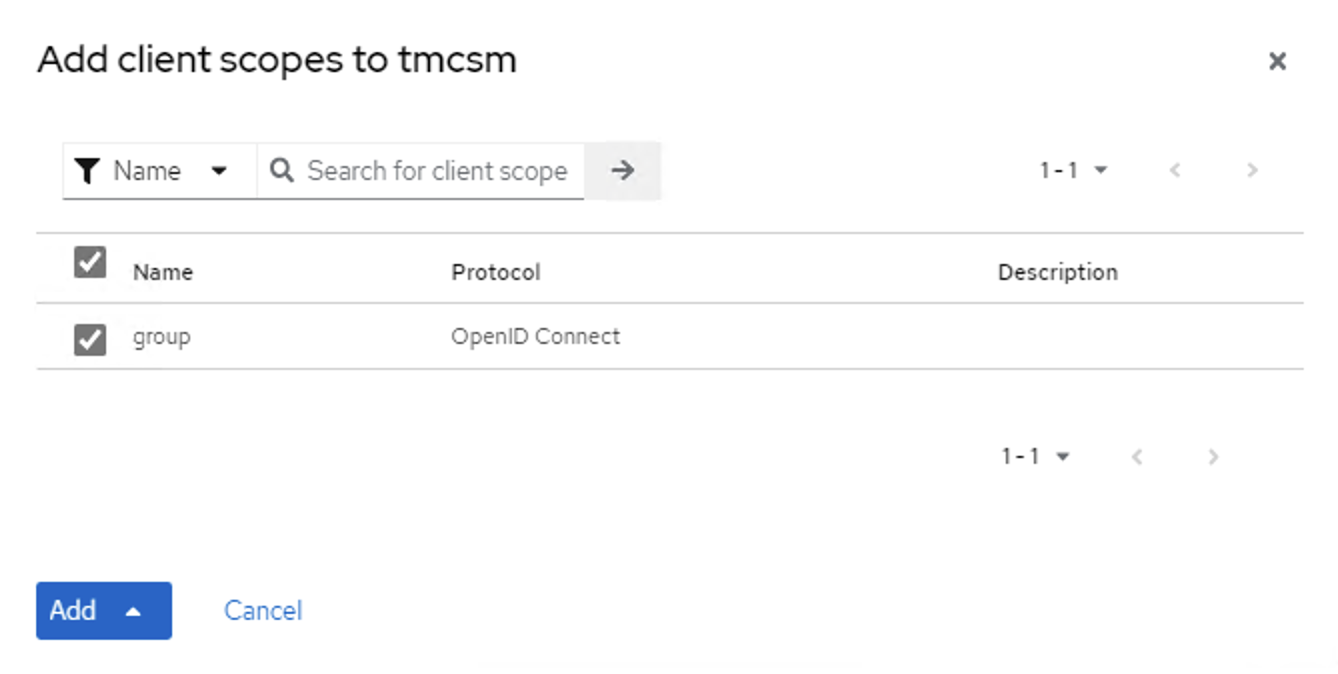
Task: Close the Add client scopes dialog
Action: point(1276,62)
